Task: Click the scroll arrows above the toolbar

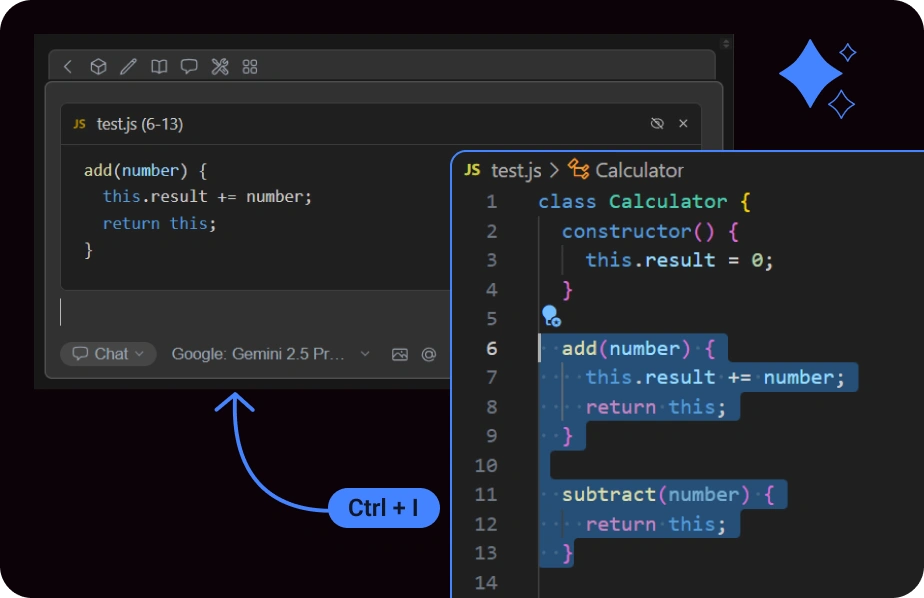Action: coord(727,44)
